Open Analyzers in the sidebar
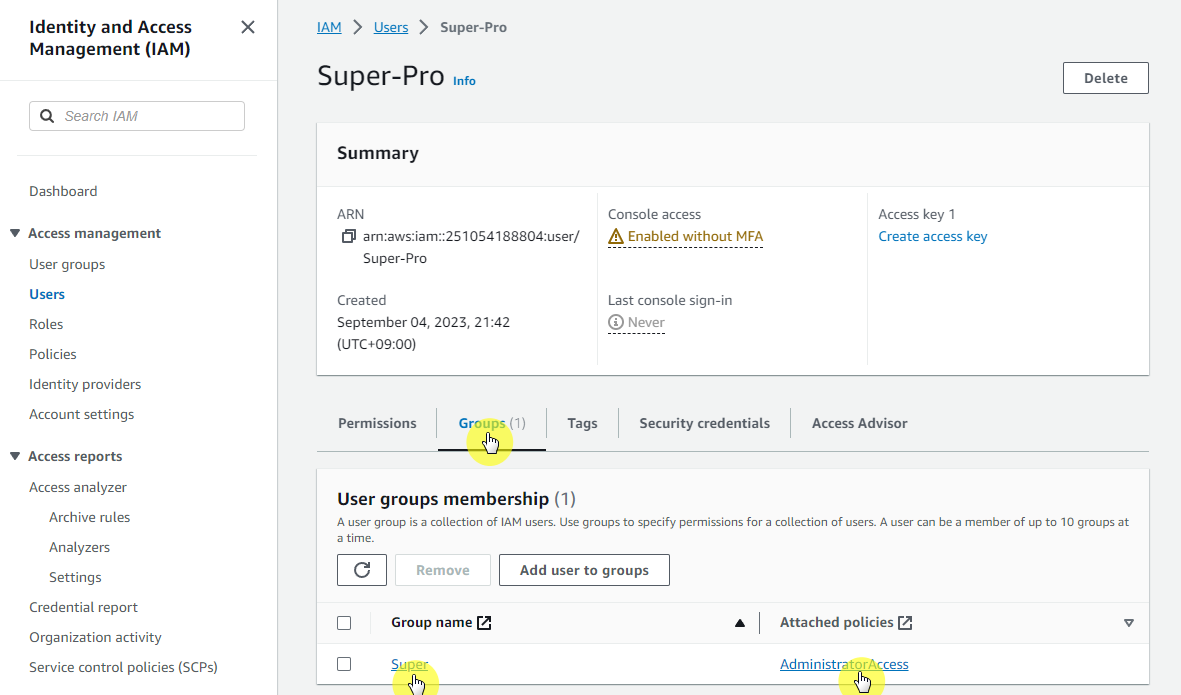The width and height of the screenshot is (1181, 695). click(x=79, y=547)
